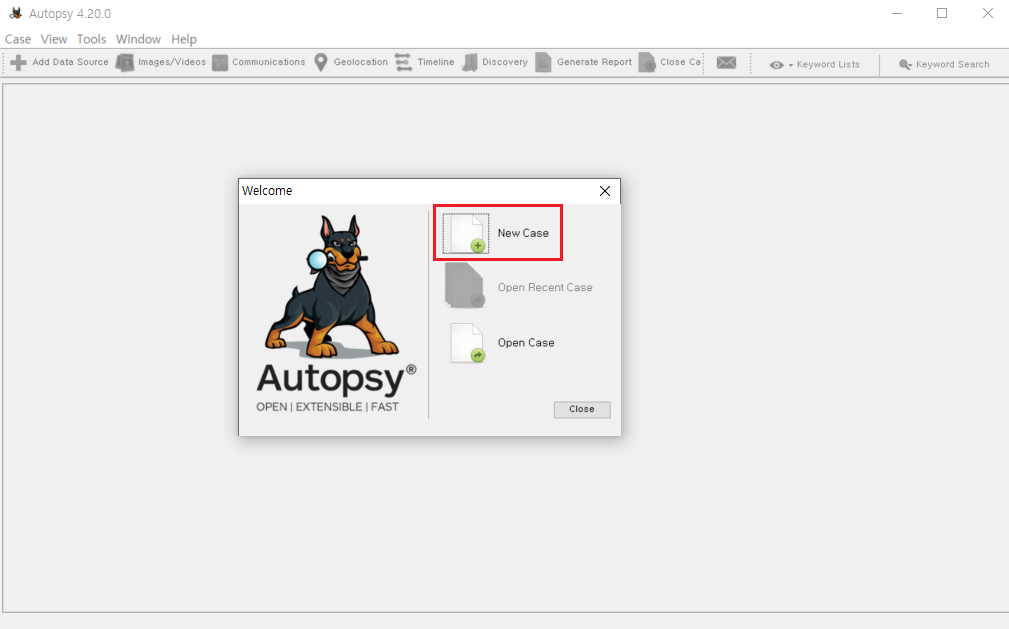Open the Images/Videos gallery toolbar icon

point(124,62)
